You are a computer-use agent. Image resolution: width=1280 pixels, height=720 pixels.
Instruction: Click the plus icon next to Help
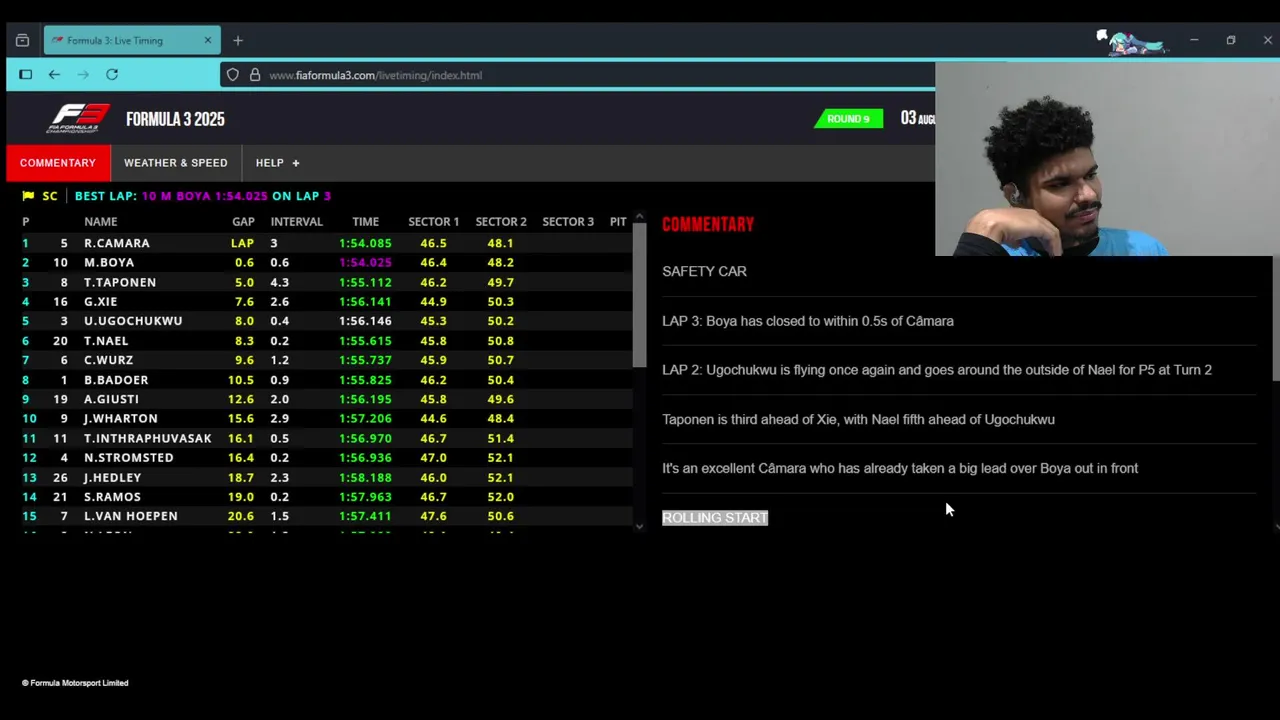[295, 163]
